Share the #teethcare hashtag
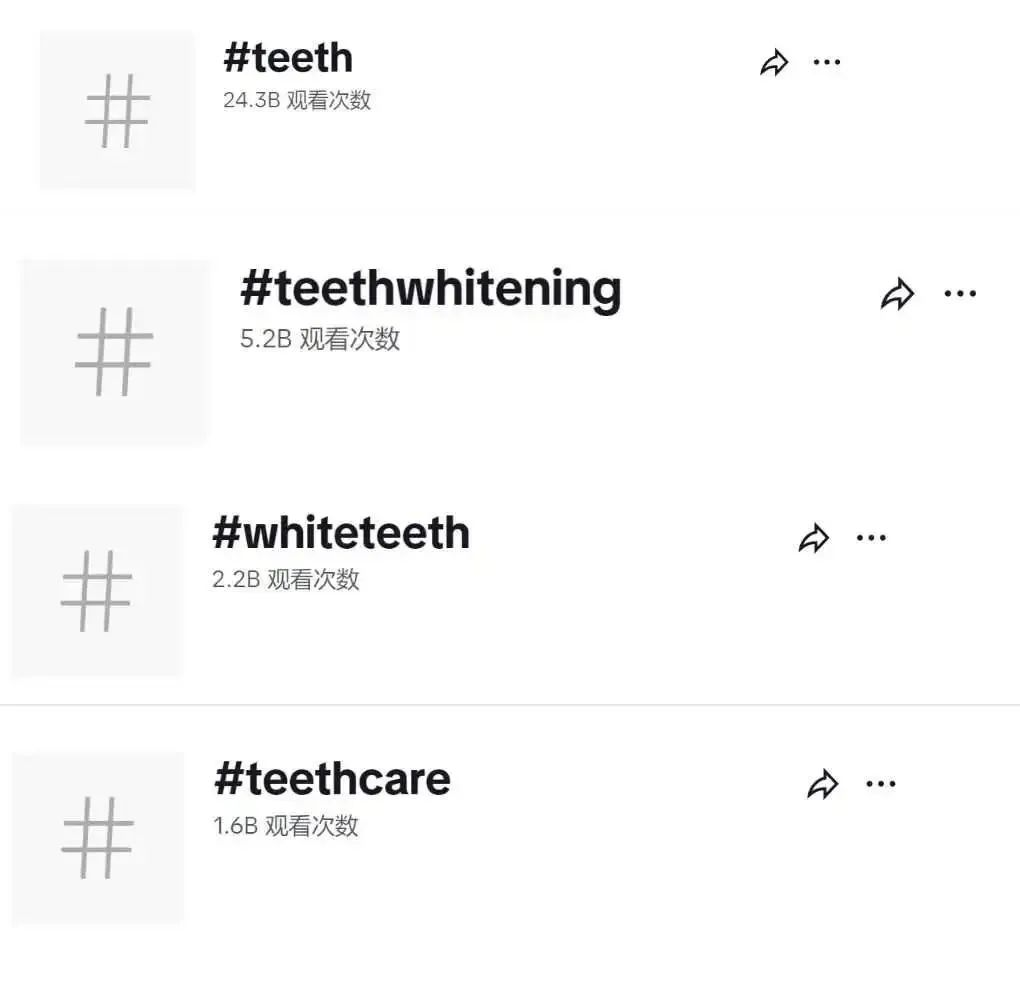 822,785
